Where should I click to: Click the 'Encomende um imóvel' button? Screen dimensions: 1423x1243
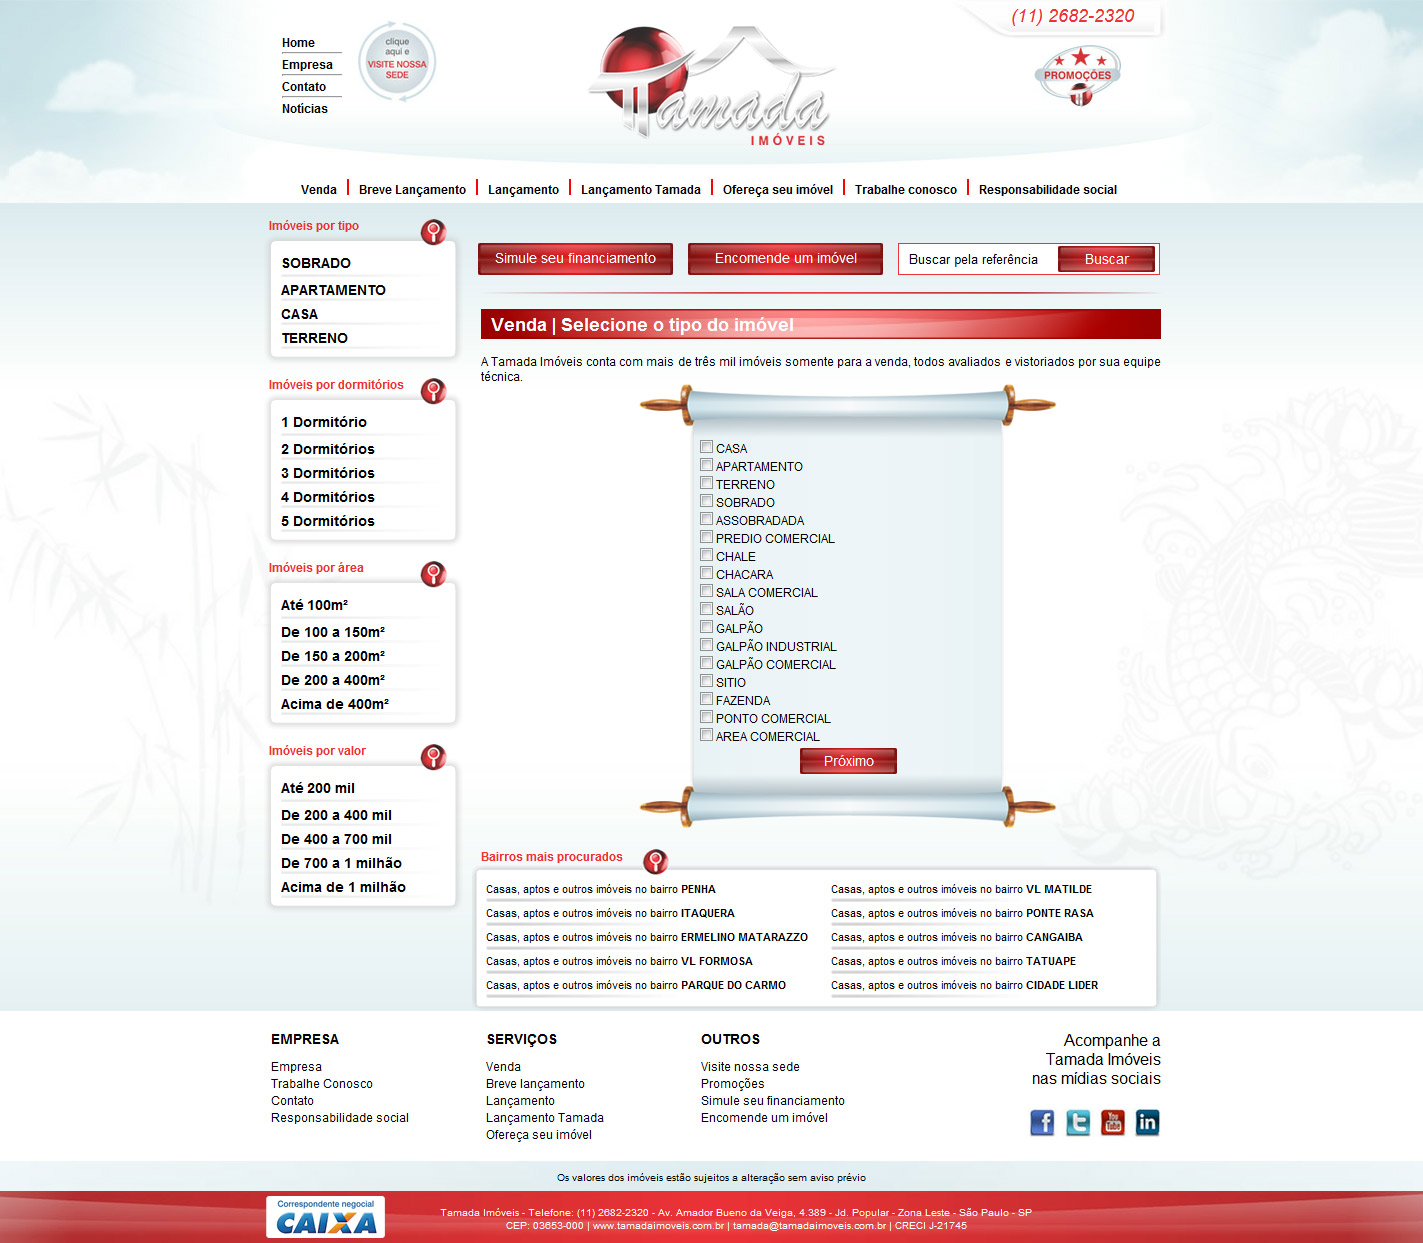click(x=786, y=259)
